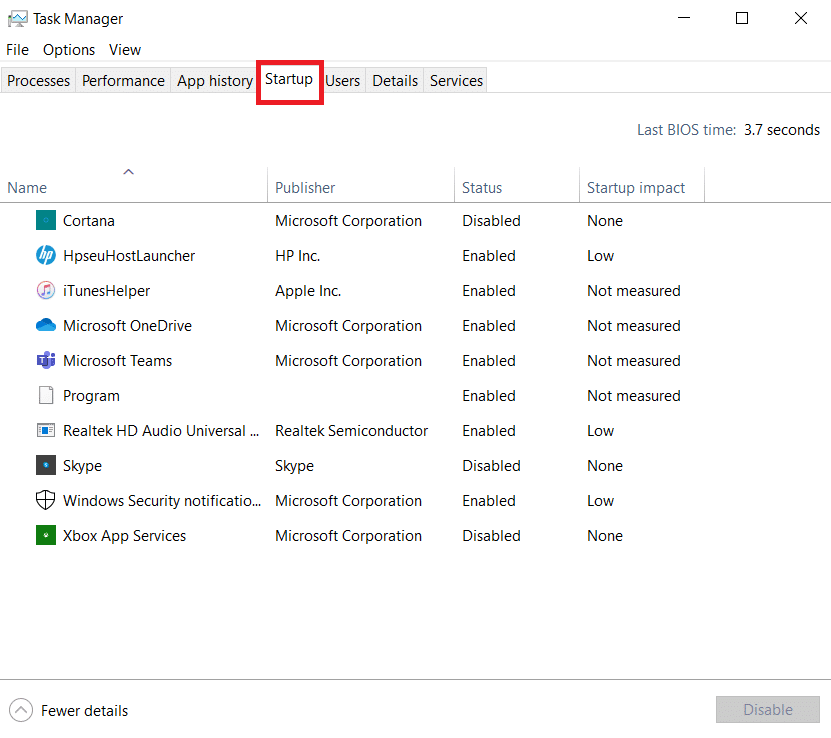Select the Skype name entry

point(82,465)
